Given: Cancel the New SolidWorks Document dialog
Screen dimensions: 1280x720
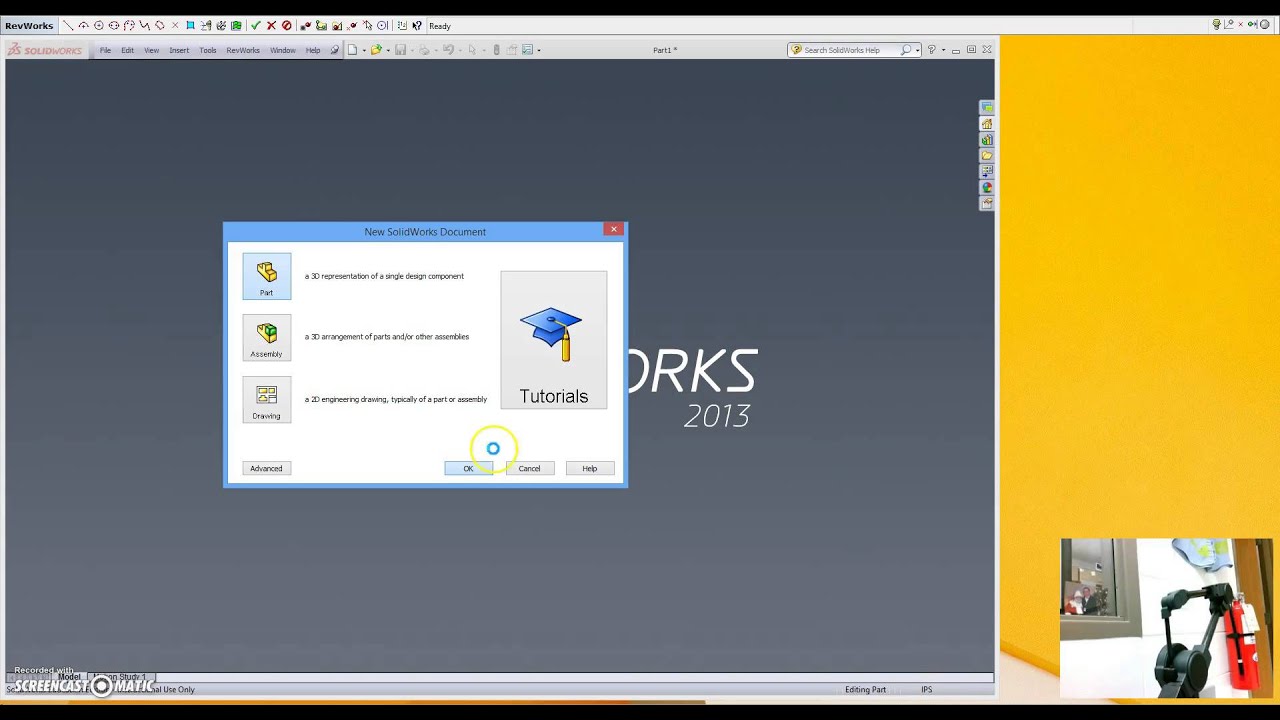Looking at the screenshot, I should tap(529, 468).
